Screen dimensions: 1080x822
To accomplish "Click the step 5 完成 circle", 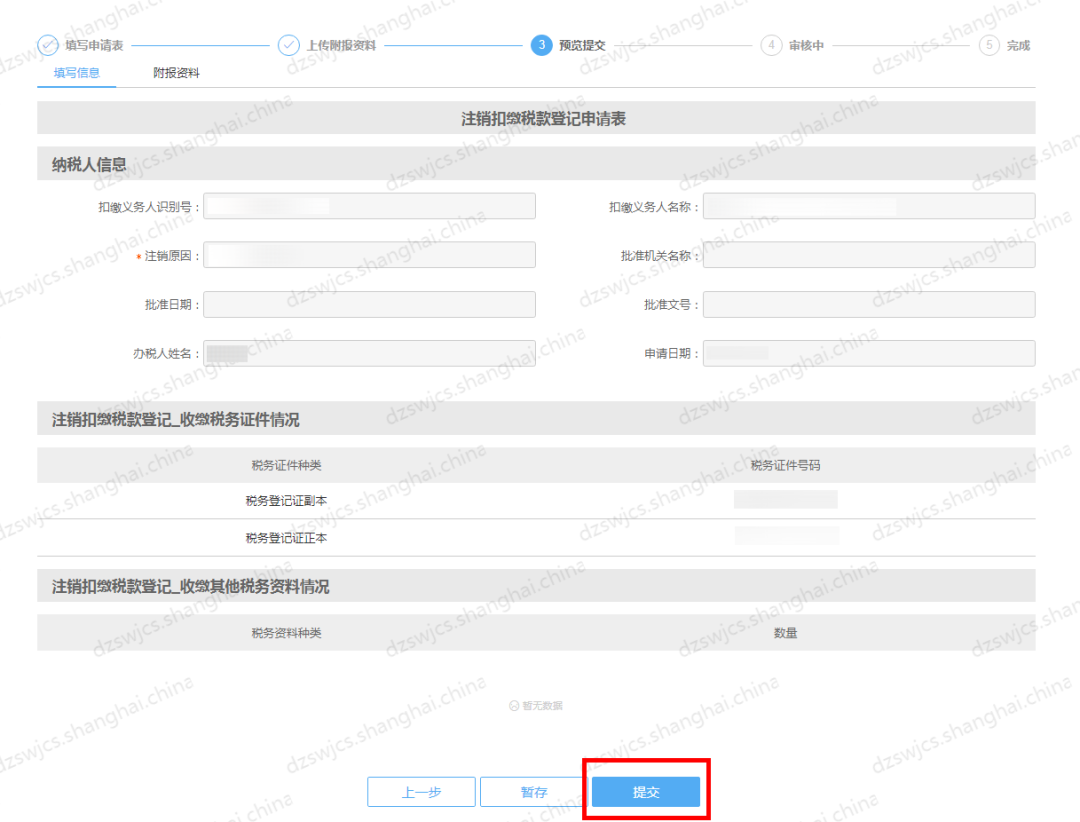I will (989, 45).
